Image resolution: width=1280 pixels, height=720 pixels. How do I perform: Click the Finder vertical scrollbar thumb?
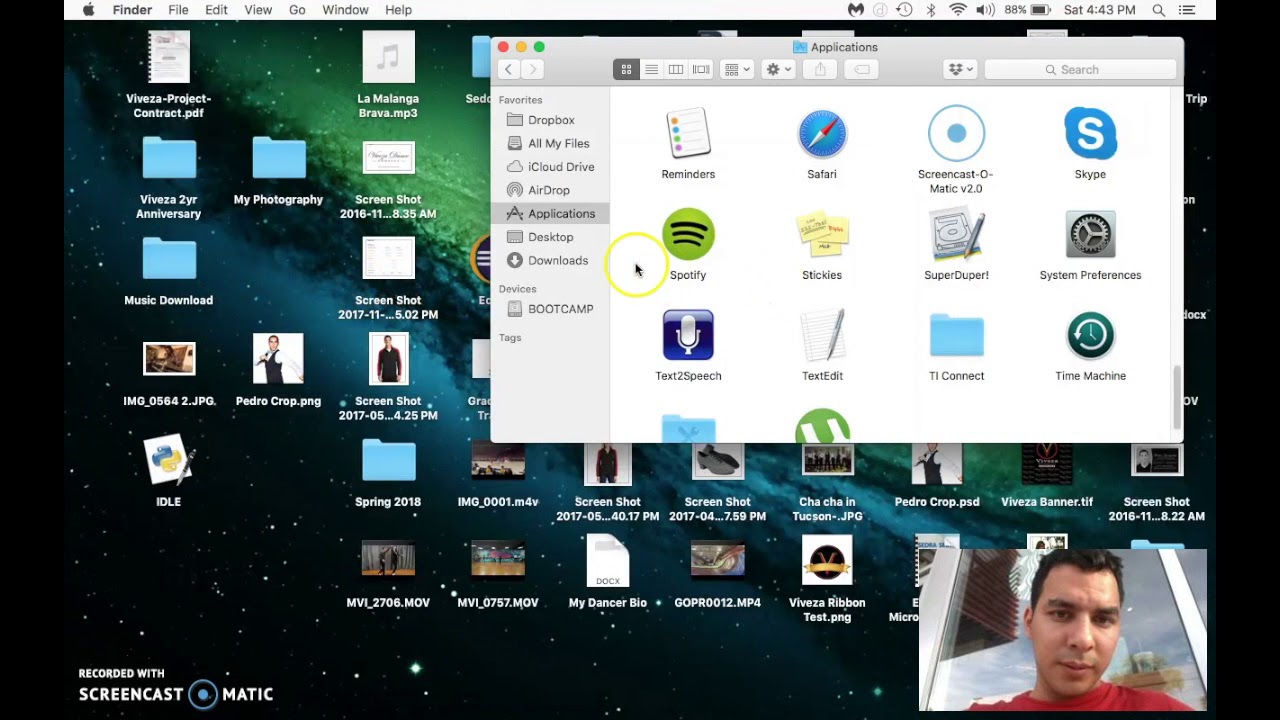1177,396
